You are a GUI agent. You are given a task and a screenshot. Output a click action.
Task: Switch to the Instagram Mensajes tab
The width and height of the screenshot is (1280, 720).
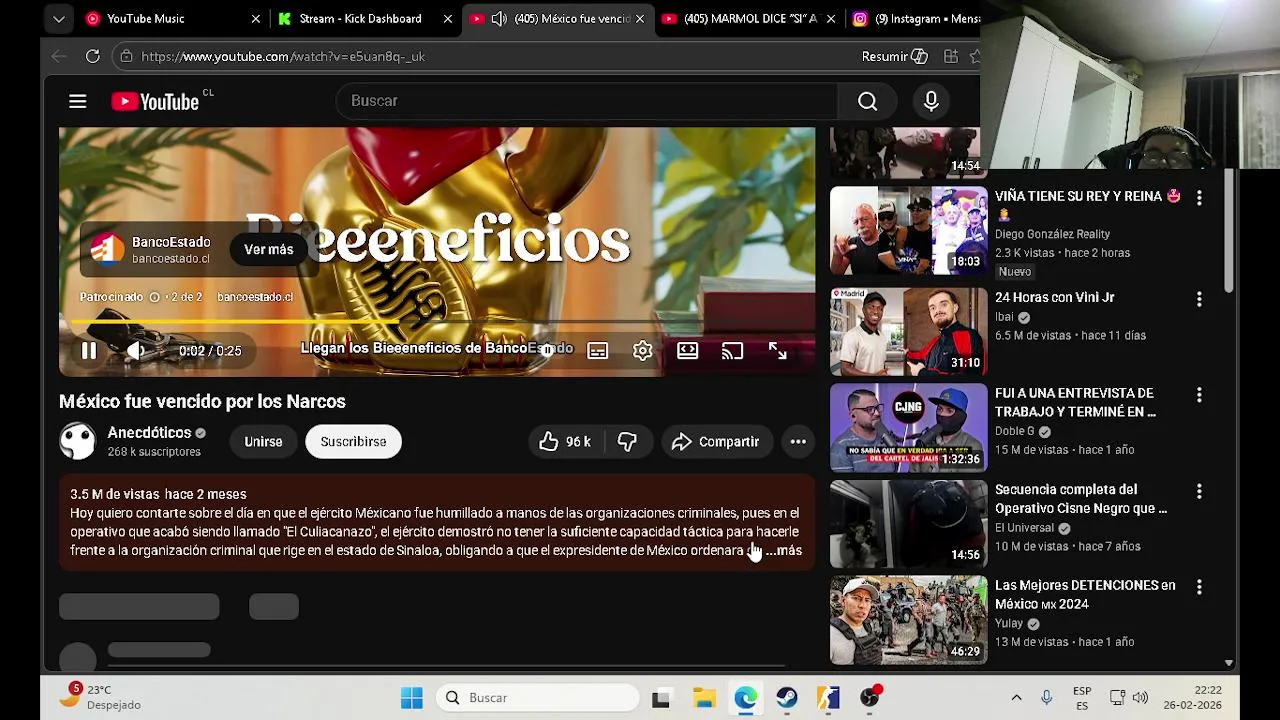(914, 18)
